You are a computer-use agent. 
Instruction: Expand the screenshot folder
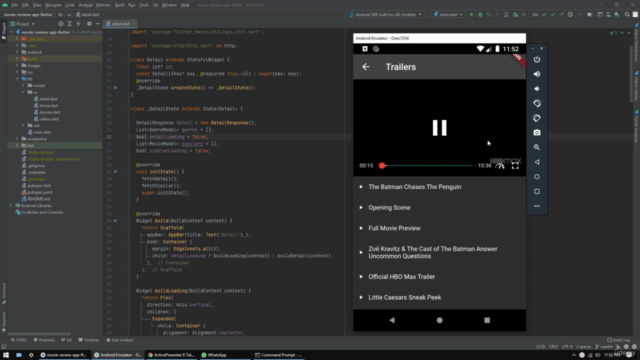(17, 139)
